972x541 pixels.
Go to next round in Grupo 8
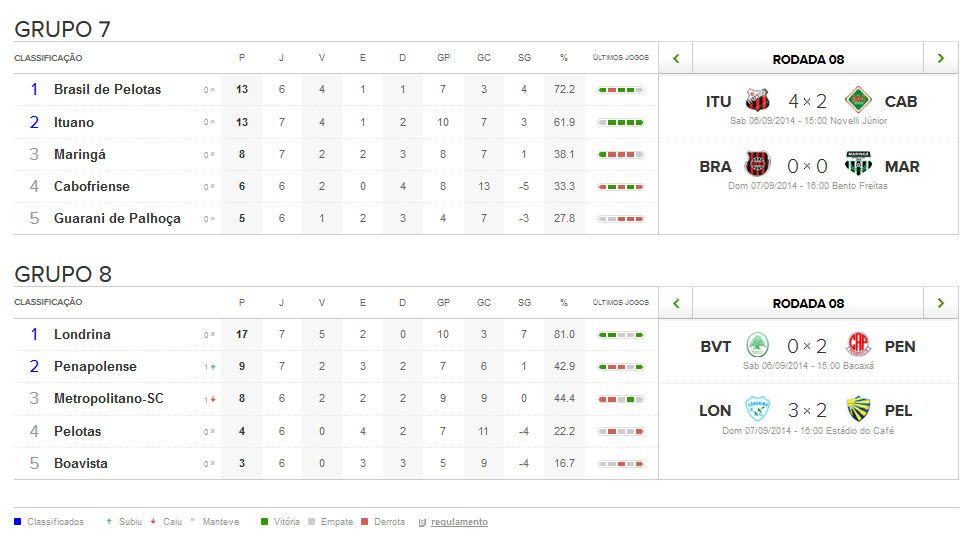pos(941,303)
